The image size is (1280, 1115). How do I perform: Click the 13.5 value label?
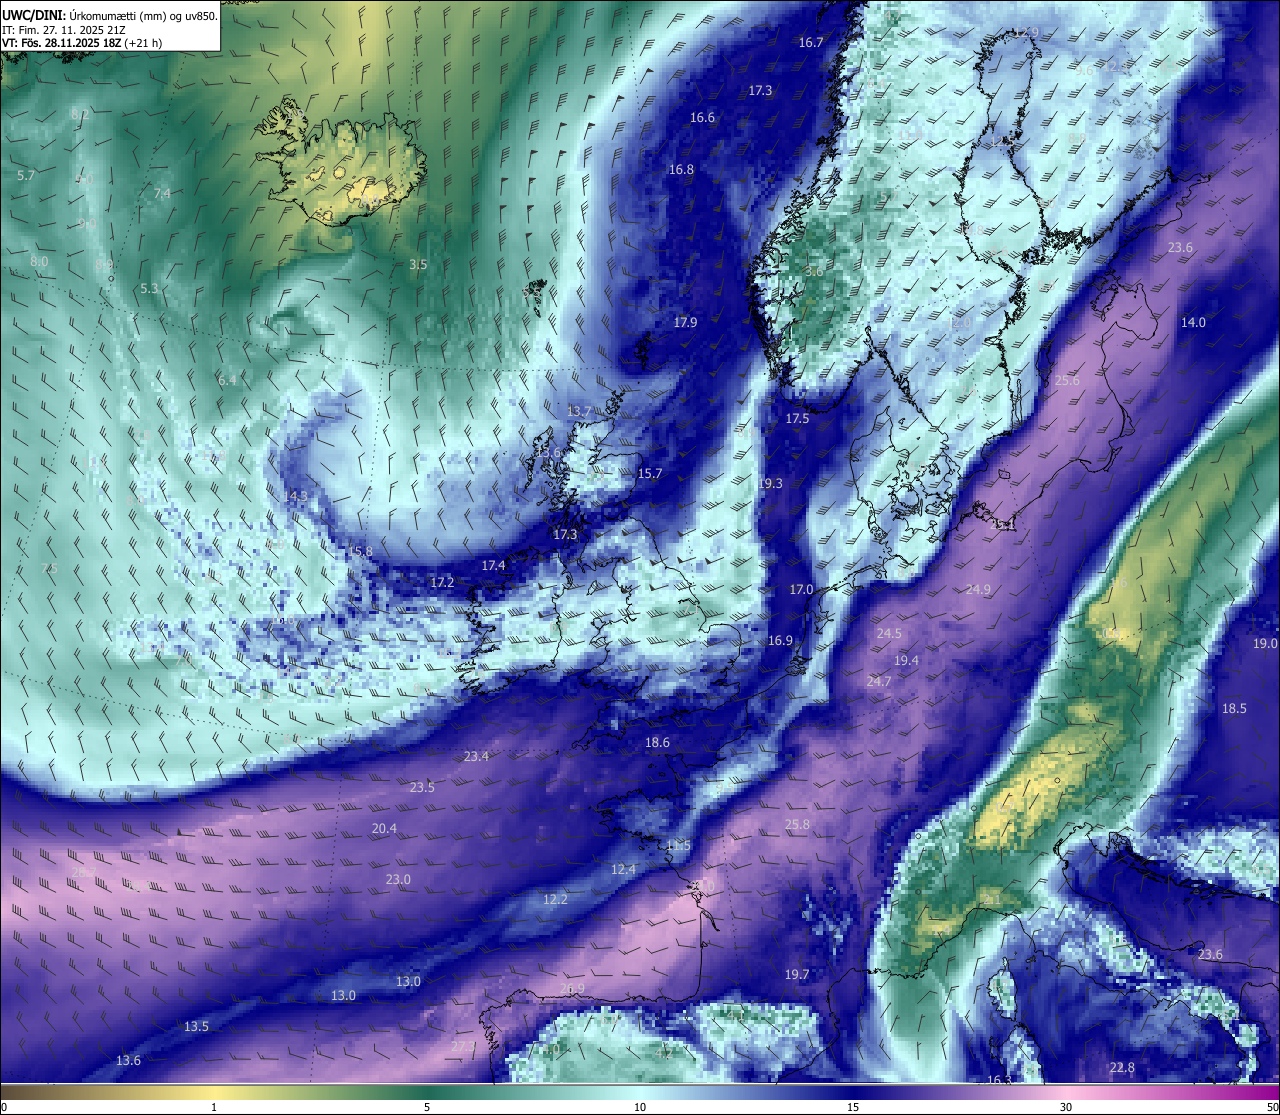click(196, 1027)
